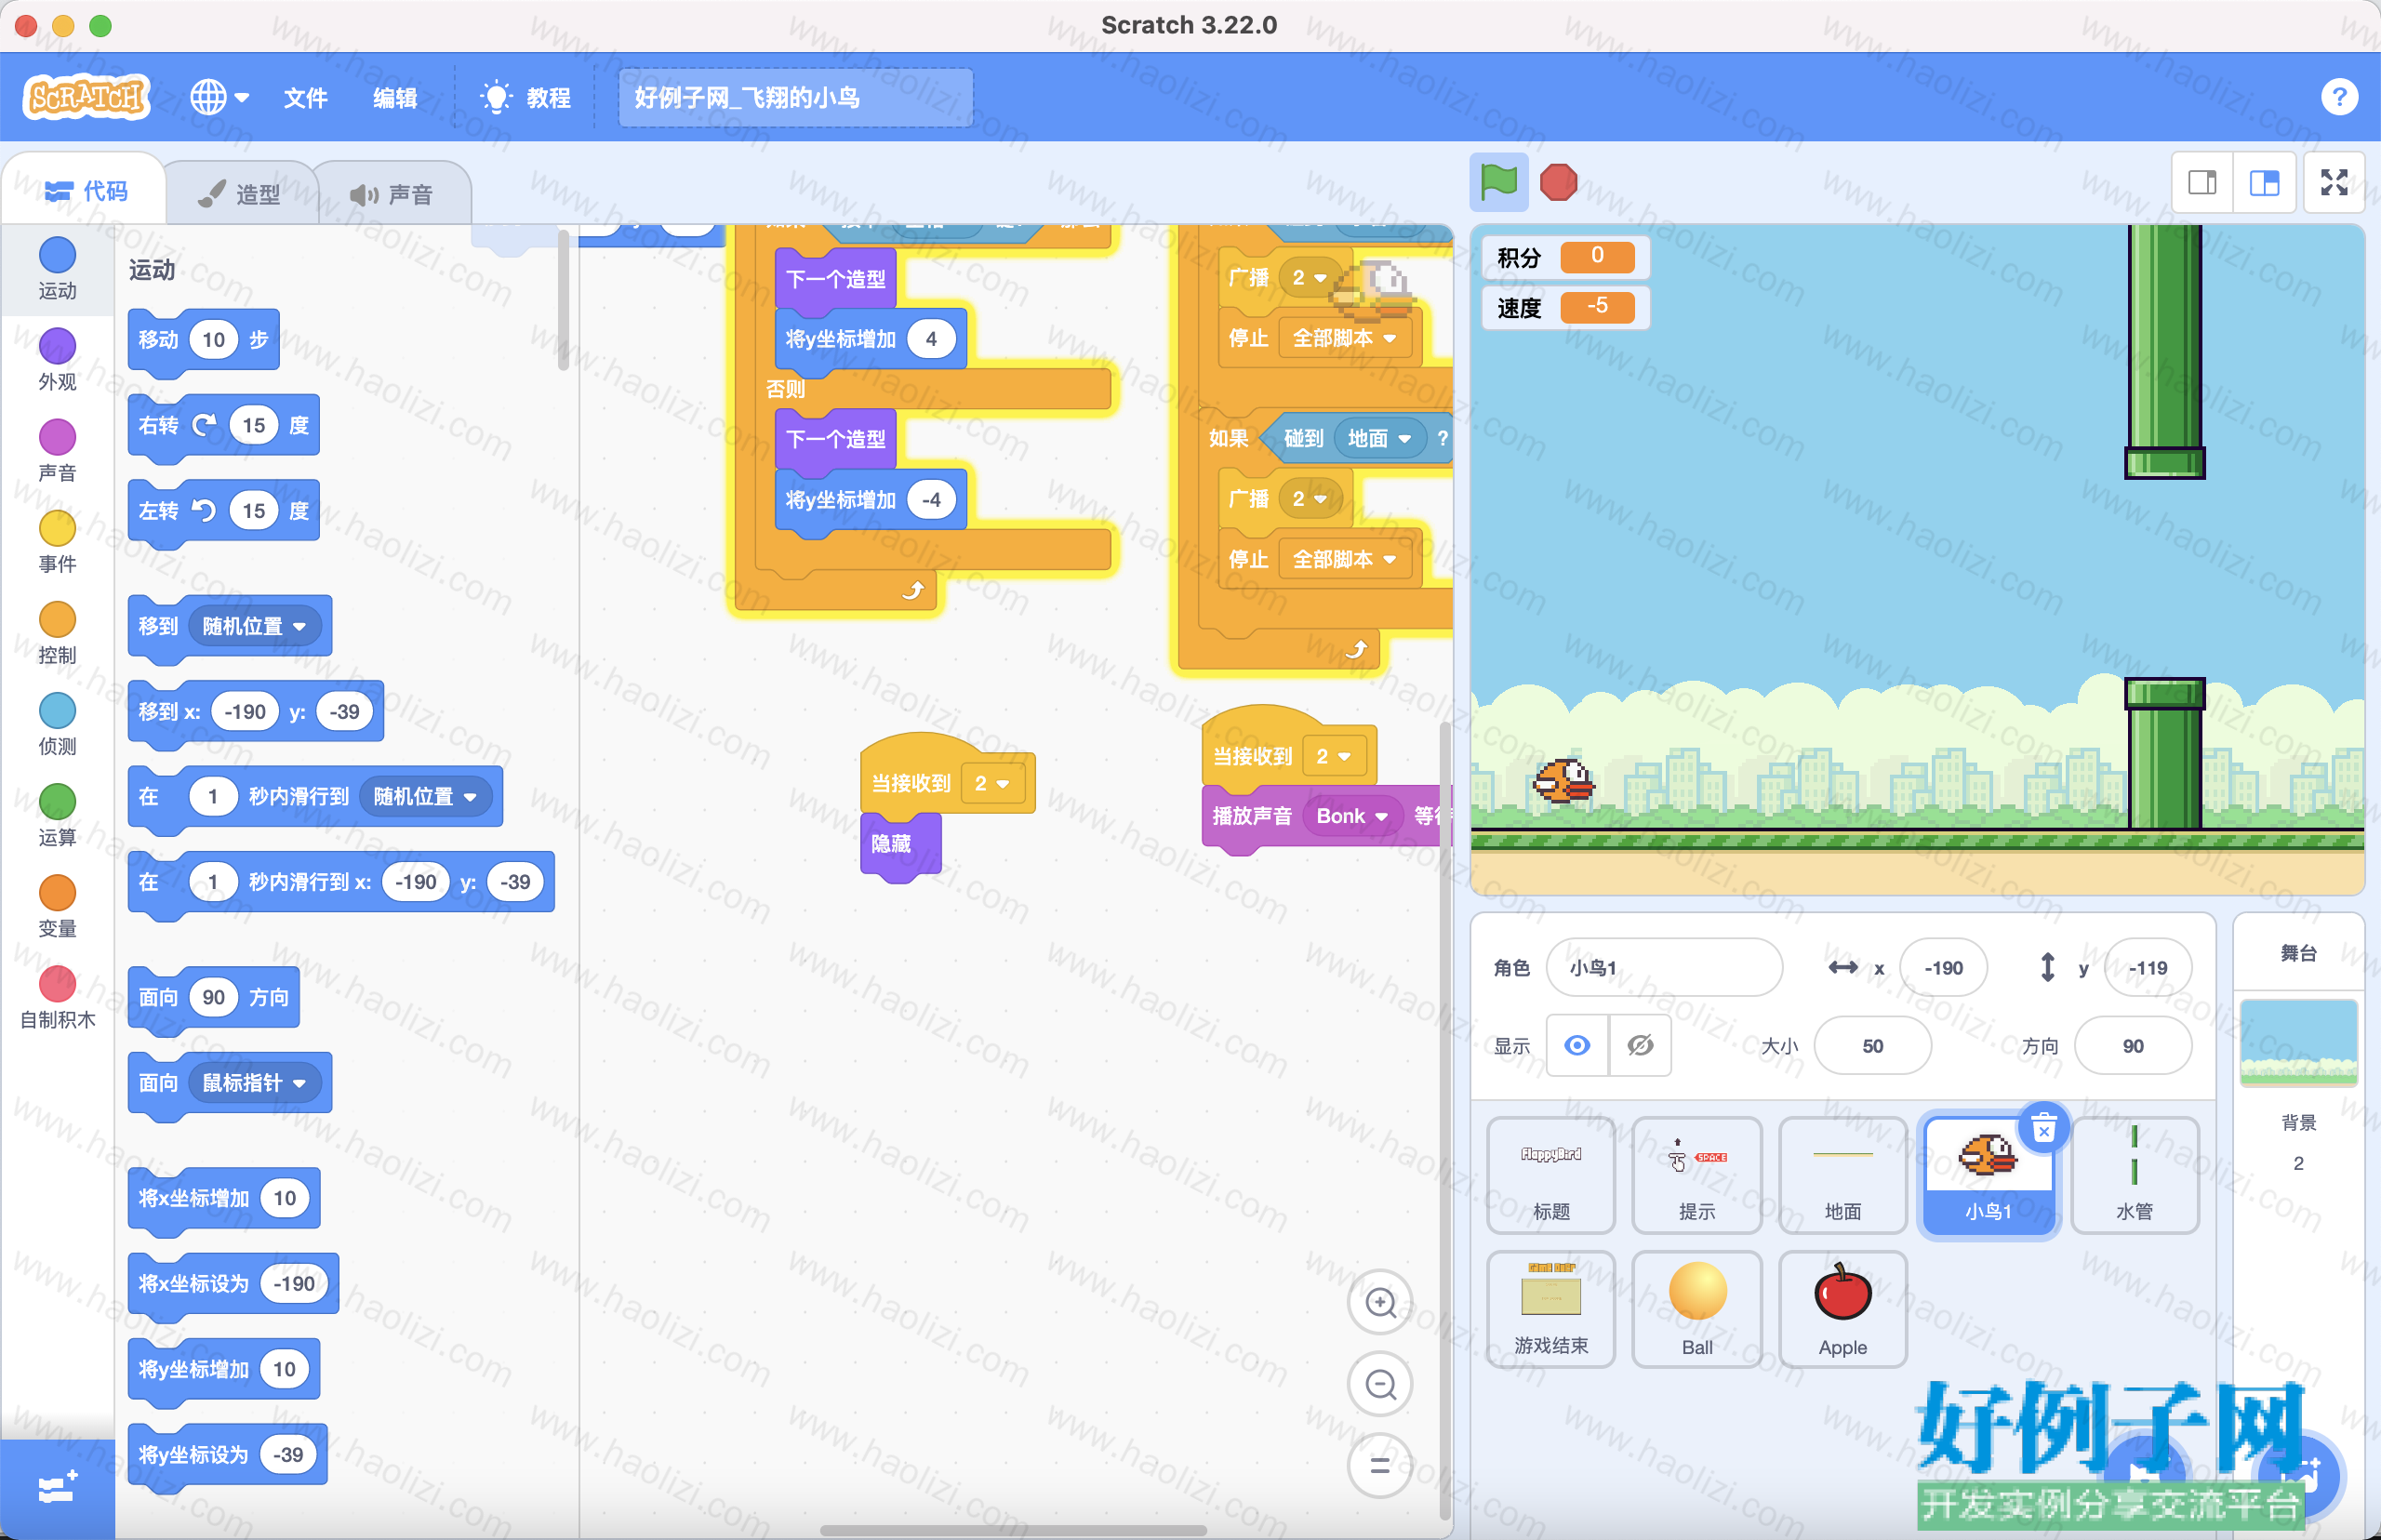Edit the sprite x position field

tap(1943, 967)
